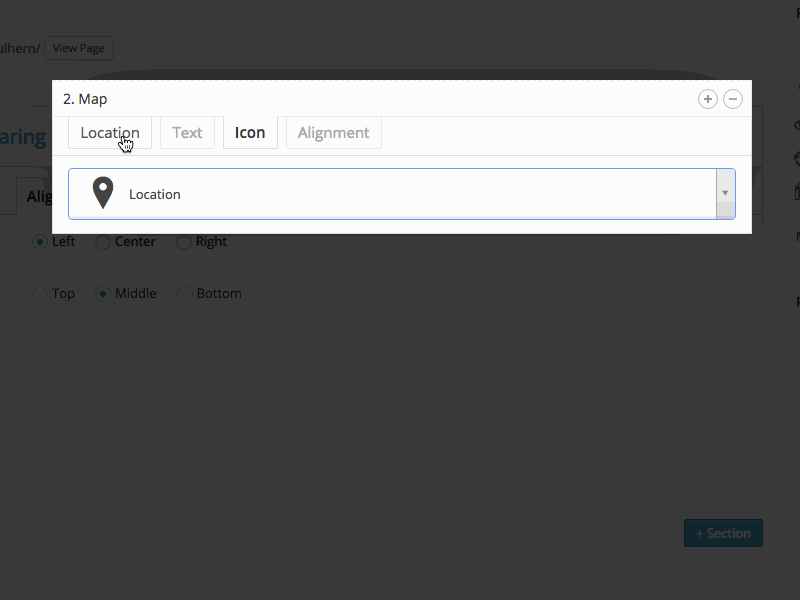Select the Middle vertical radio button
The height and width of the screenshot is (600, 800).
pyautogui.click(x=103, y=294)
